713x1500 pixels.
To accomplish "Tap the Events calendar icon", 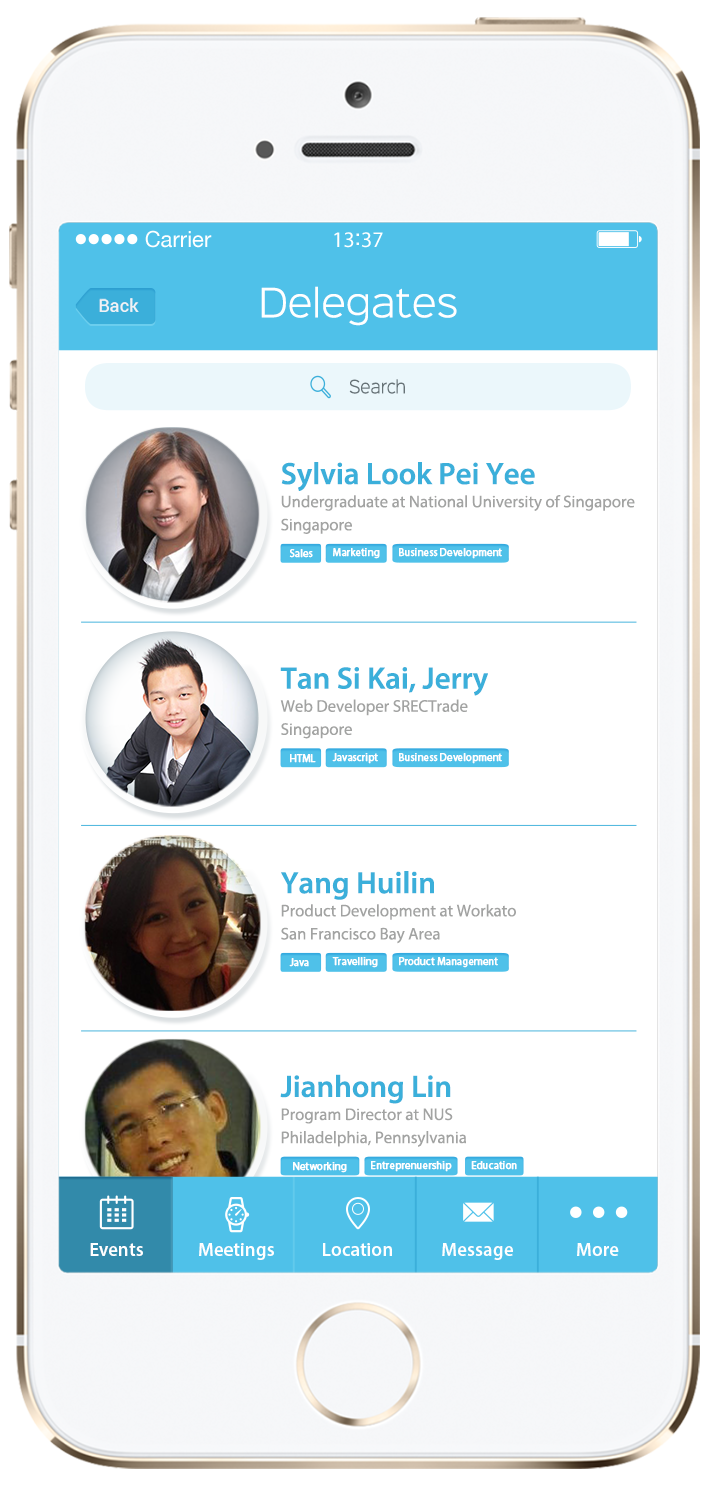I will tap(116, 1213).
